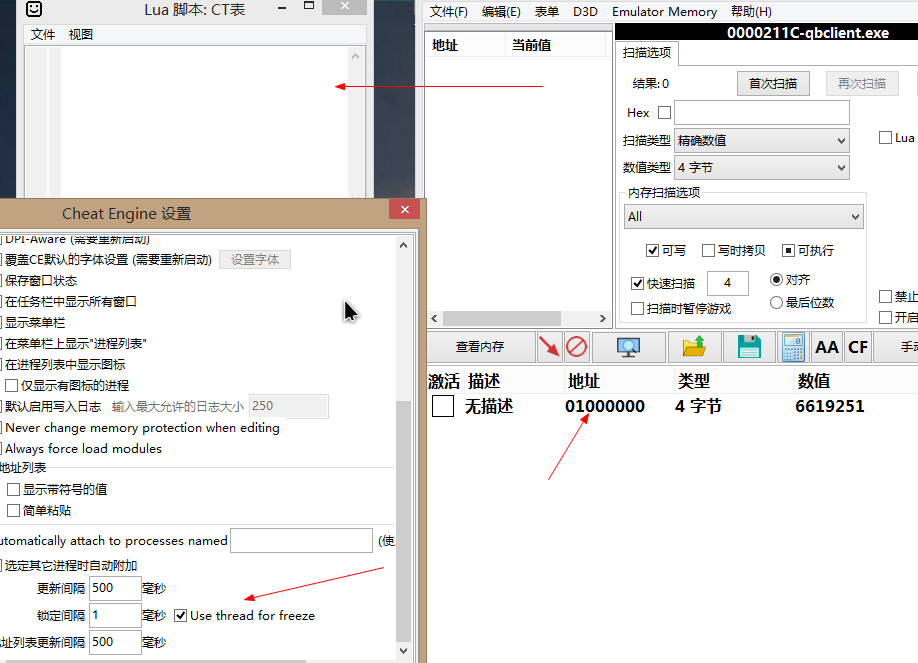Open the calculator icon in toolbar
The width and height of the screenshot is (918, 663).
[x=793, y=347]
